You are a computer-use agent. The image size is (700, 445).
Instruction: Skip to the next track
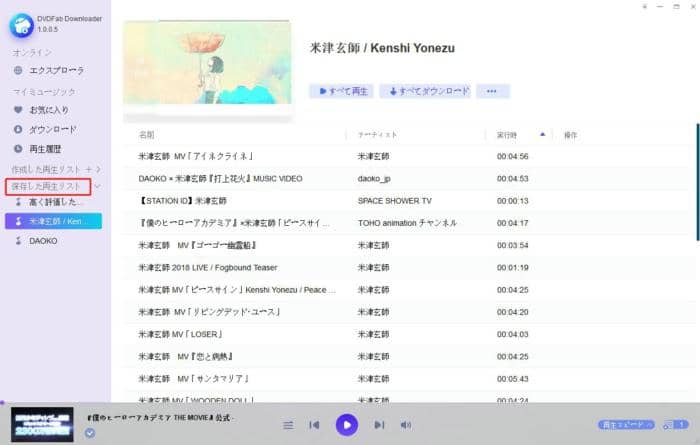(379, 425)
